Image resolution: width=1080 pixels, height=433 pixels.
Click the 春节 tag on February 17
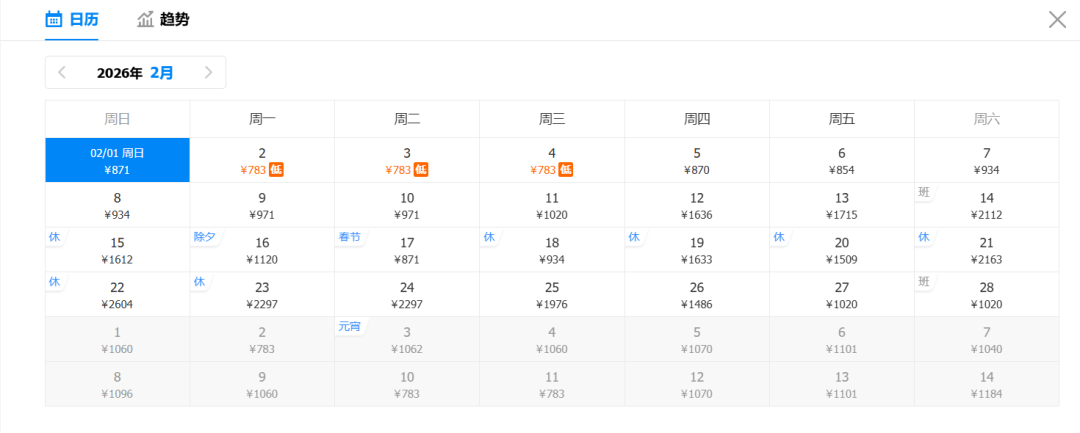[349, 237]
